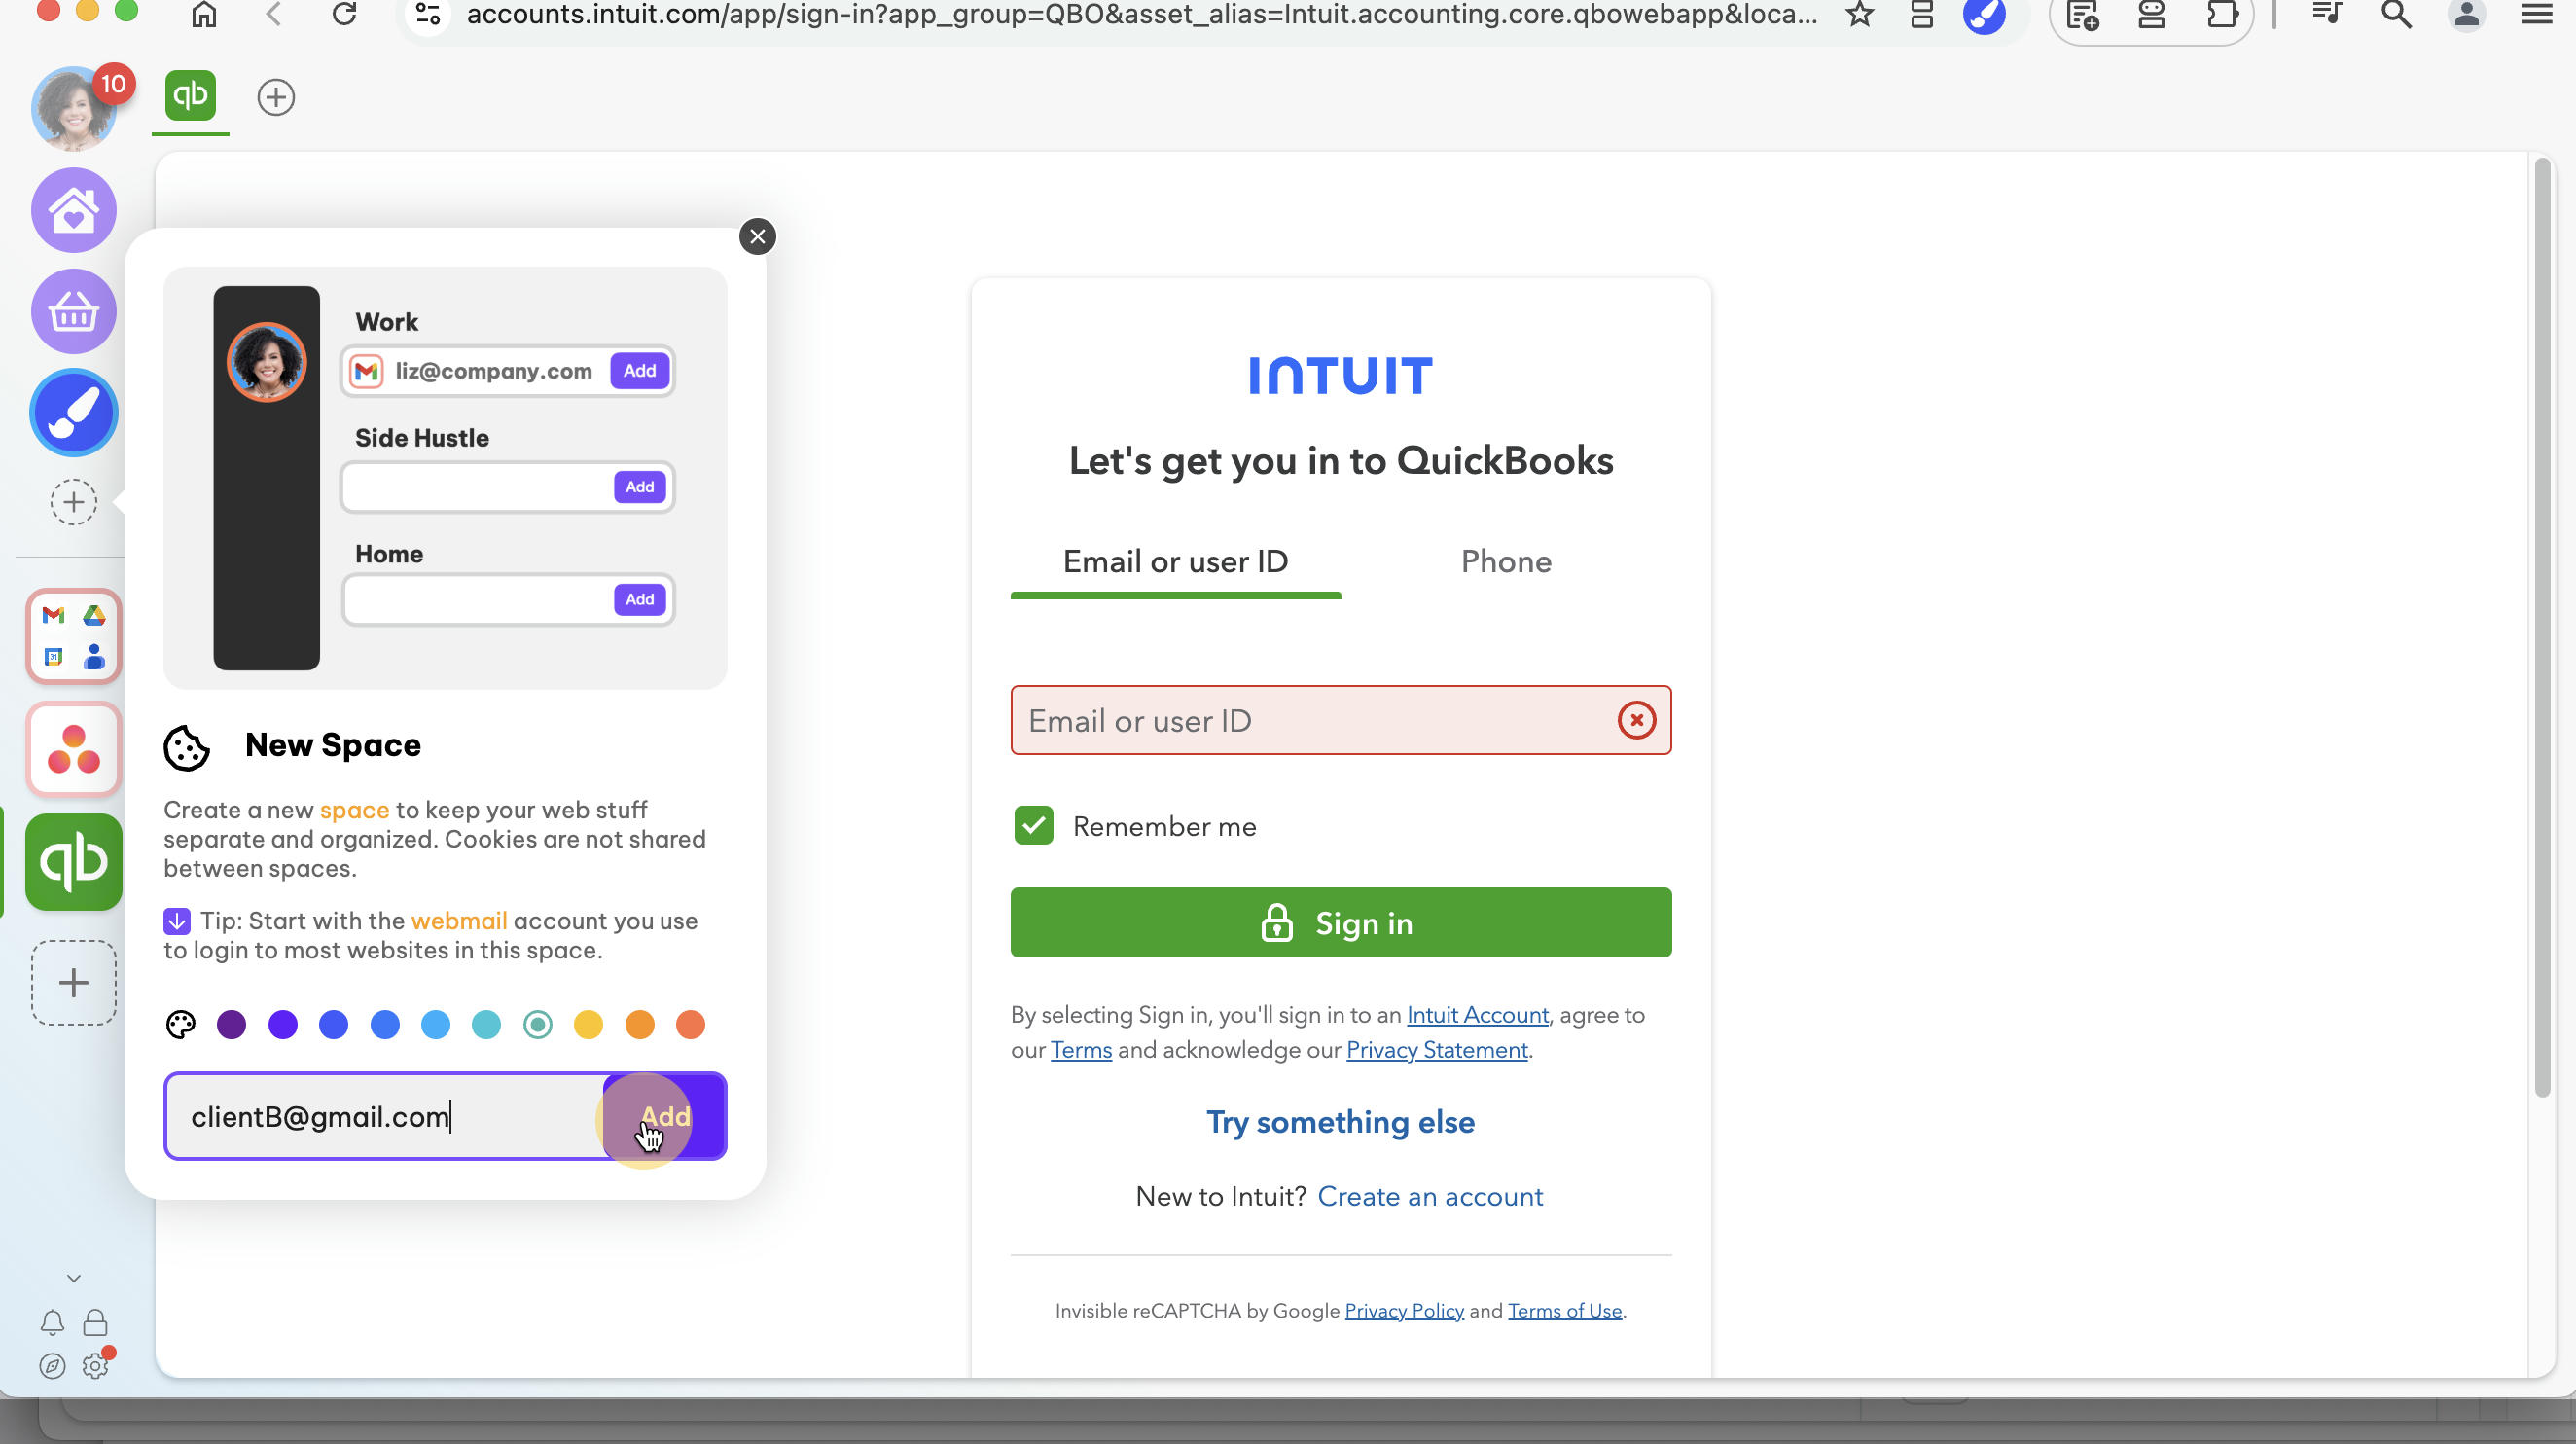Viewport: 2576px width, 1444px height.
Task: Close the New Space popup
Action: click(757, 237)
